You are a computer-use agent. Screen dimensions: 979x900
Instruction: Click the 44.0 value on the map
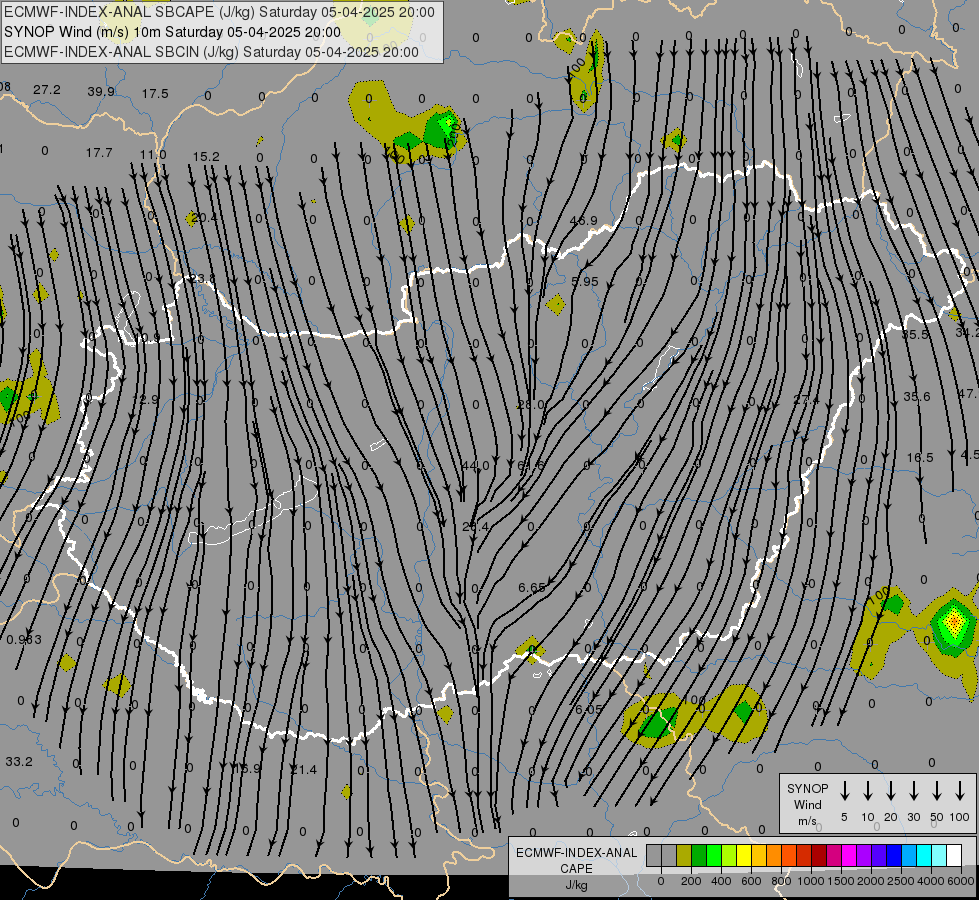click(x=476, y=466)
